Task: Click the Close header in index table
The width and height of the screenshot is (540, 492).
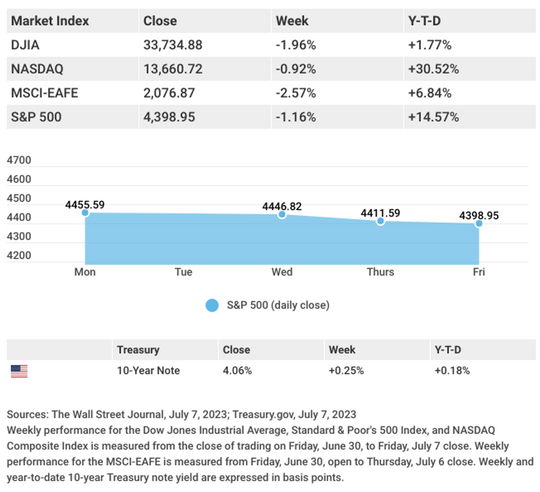Action: coord(160,21)
